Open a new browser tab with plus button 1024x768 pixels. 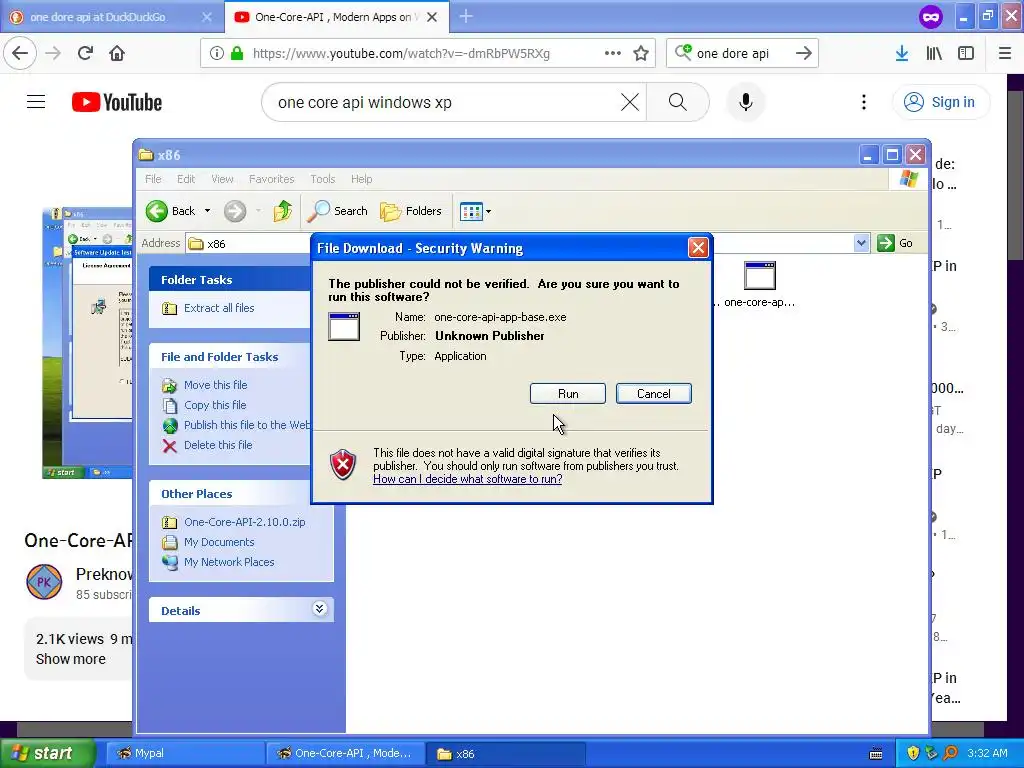[466, 17]
